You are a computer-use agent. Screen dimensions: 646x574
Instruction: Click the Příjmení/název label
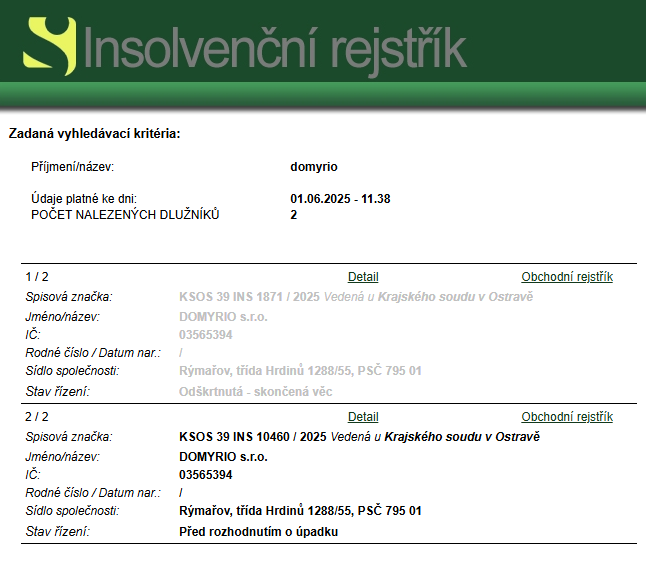(x=73, y=167)
